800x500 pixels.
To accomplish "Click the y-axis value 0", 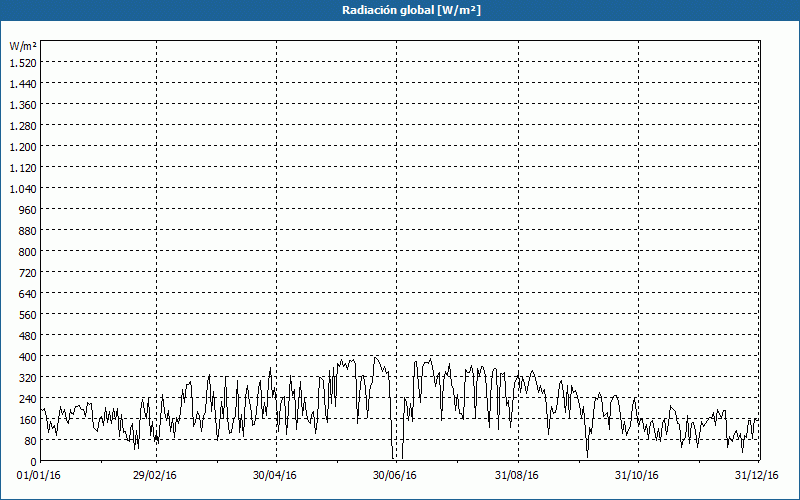I will click(34, 462).
